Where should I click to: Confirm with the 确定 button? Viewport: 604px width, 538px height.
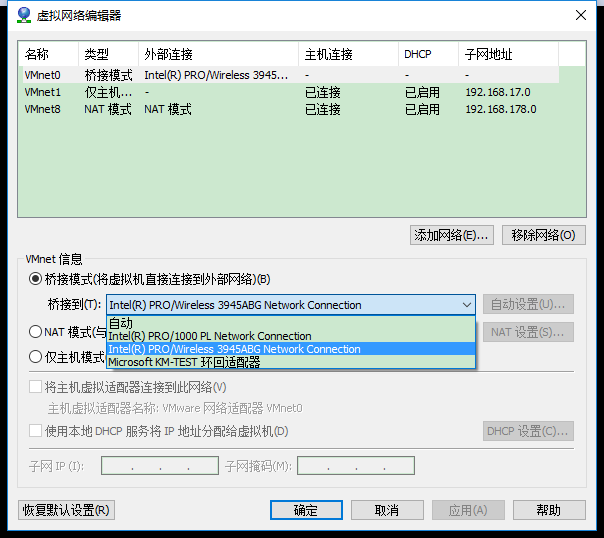coord(306,510)
